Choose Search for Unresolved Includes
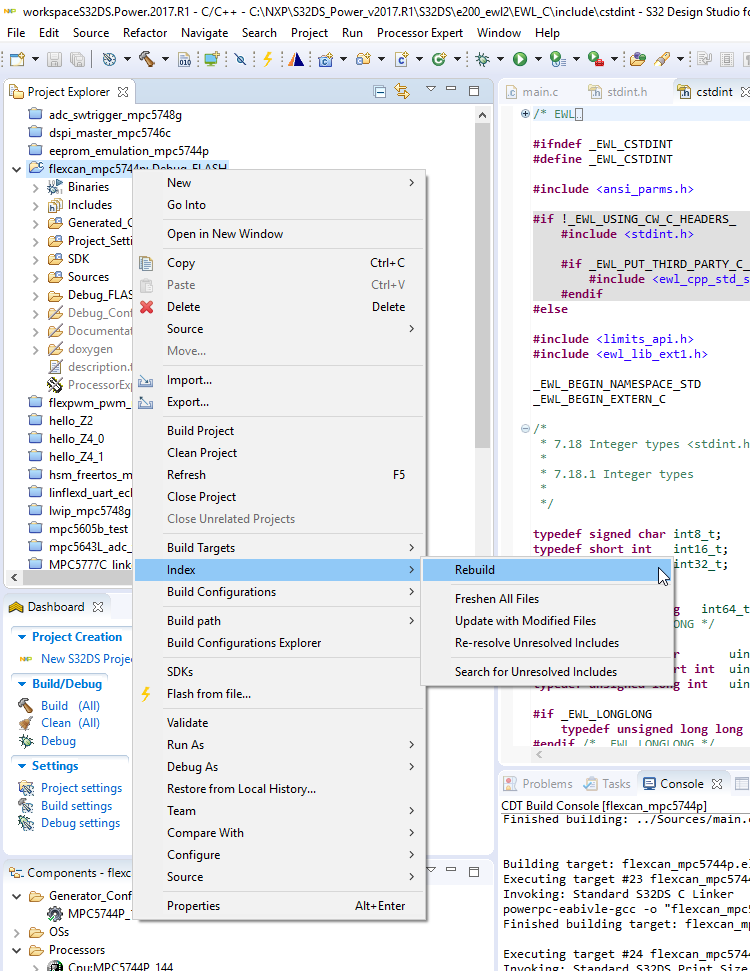Screen dimensions: 750x971 click(x=546, y=672)
